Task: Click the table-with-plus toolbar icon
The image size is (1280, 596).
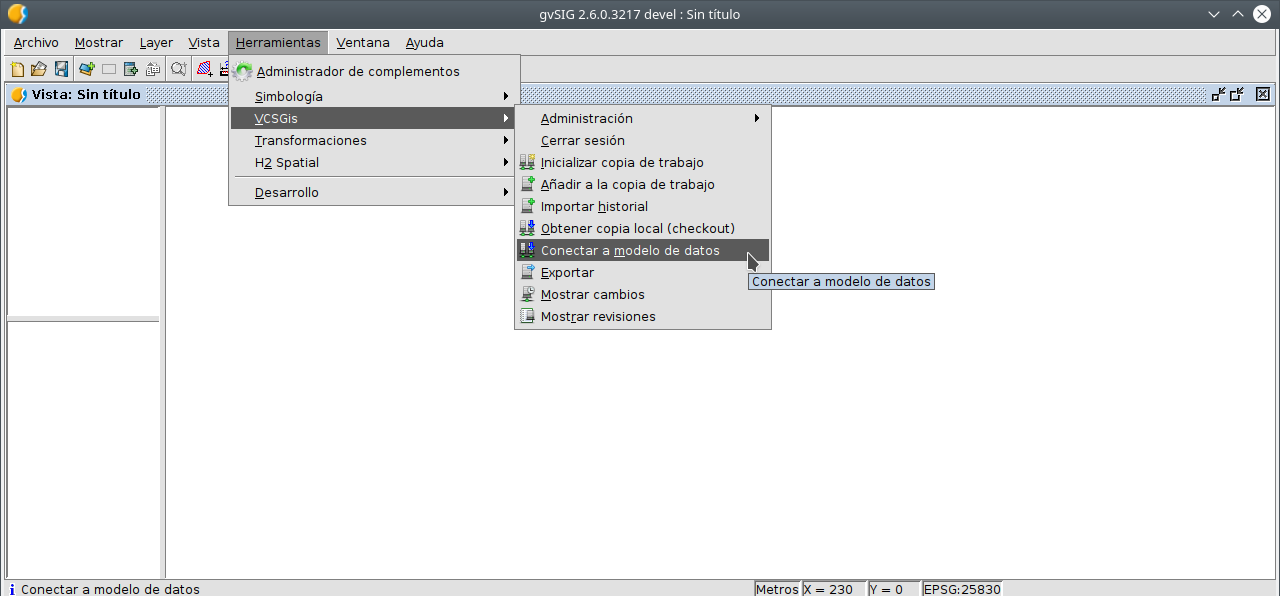Action: (131, 69)
